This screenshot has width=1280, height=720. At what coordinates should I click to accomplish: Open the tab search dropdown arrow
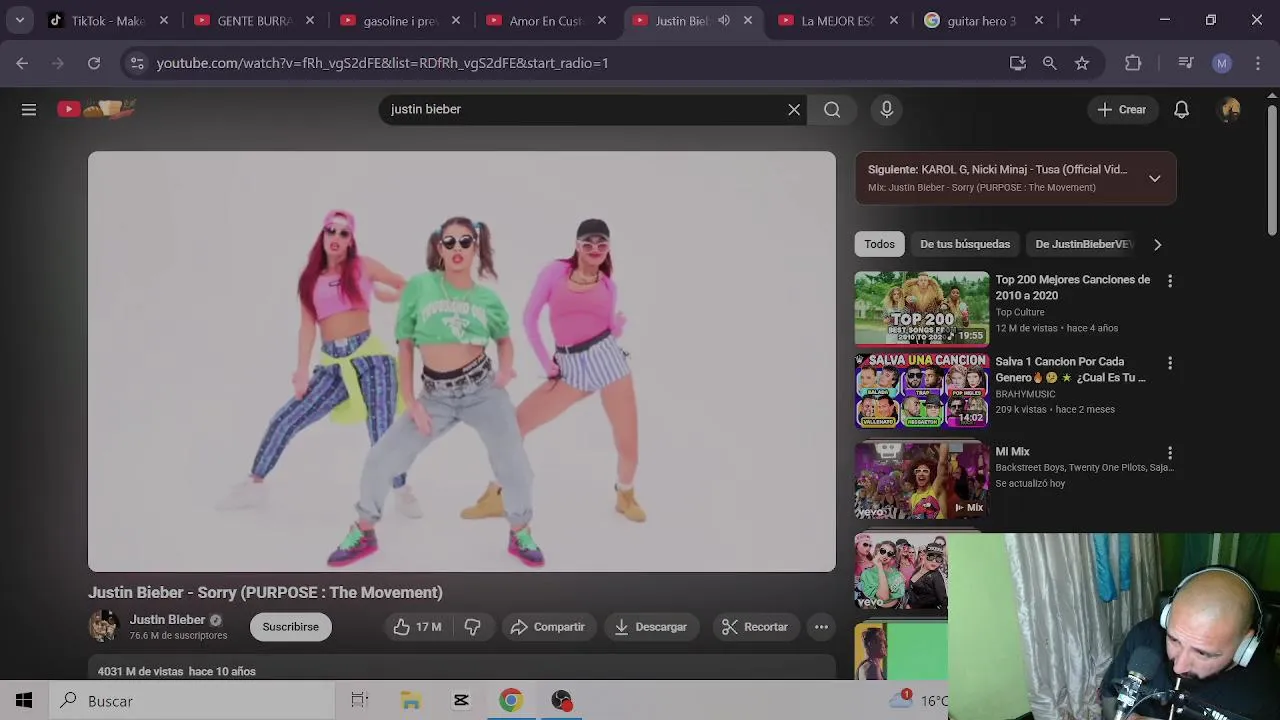pos(19,20)
